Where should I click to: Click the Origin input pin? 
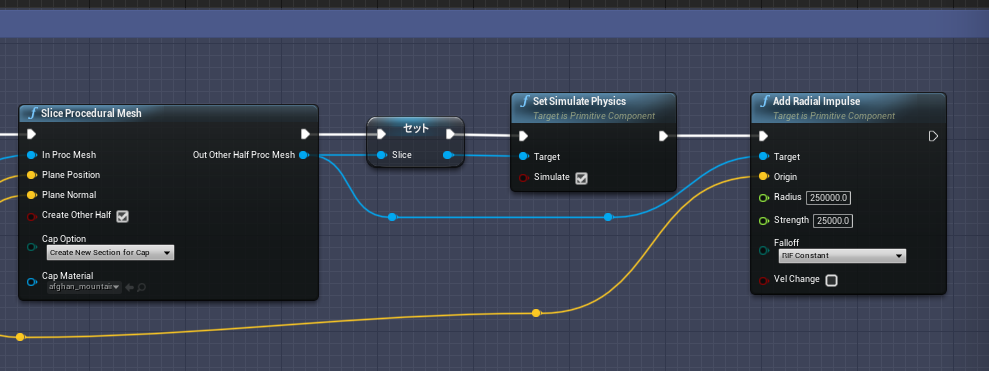[763, 177]
